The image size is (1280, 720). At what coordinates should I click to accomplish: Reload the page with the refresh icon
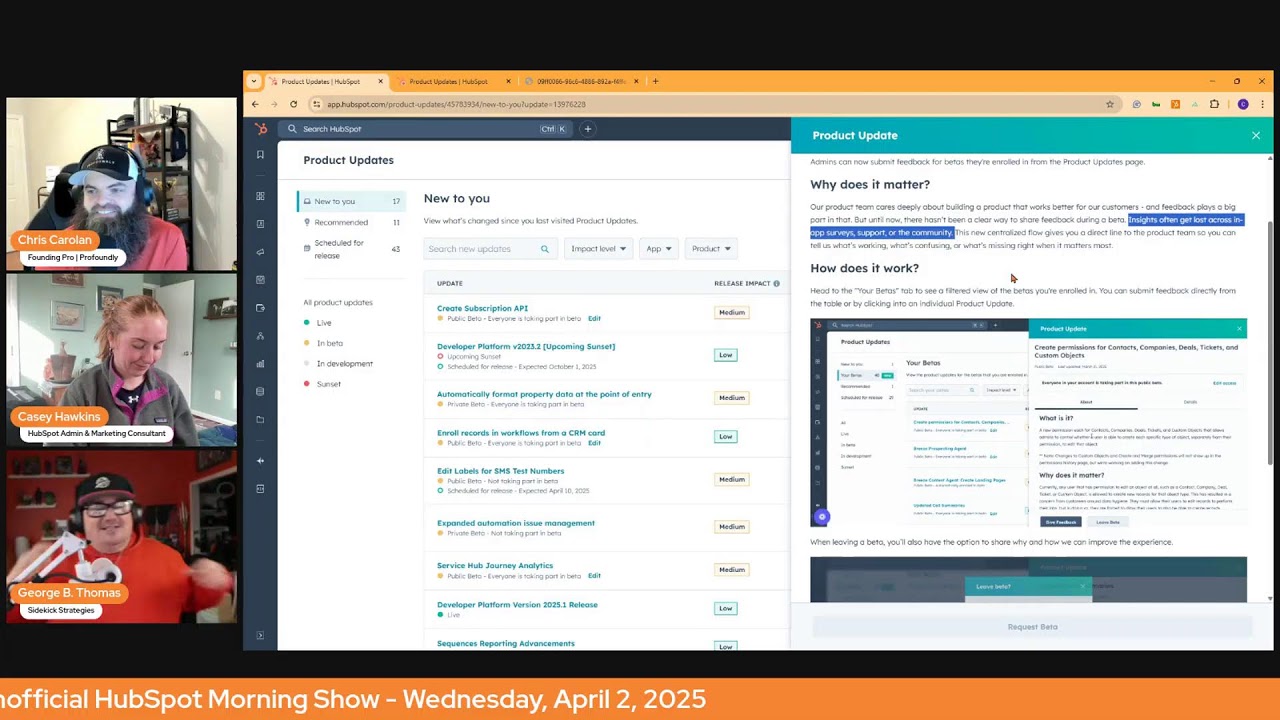coord(293,104)
